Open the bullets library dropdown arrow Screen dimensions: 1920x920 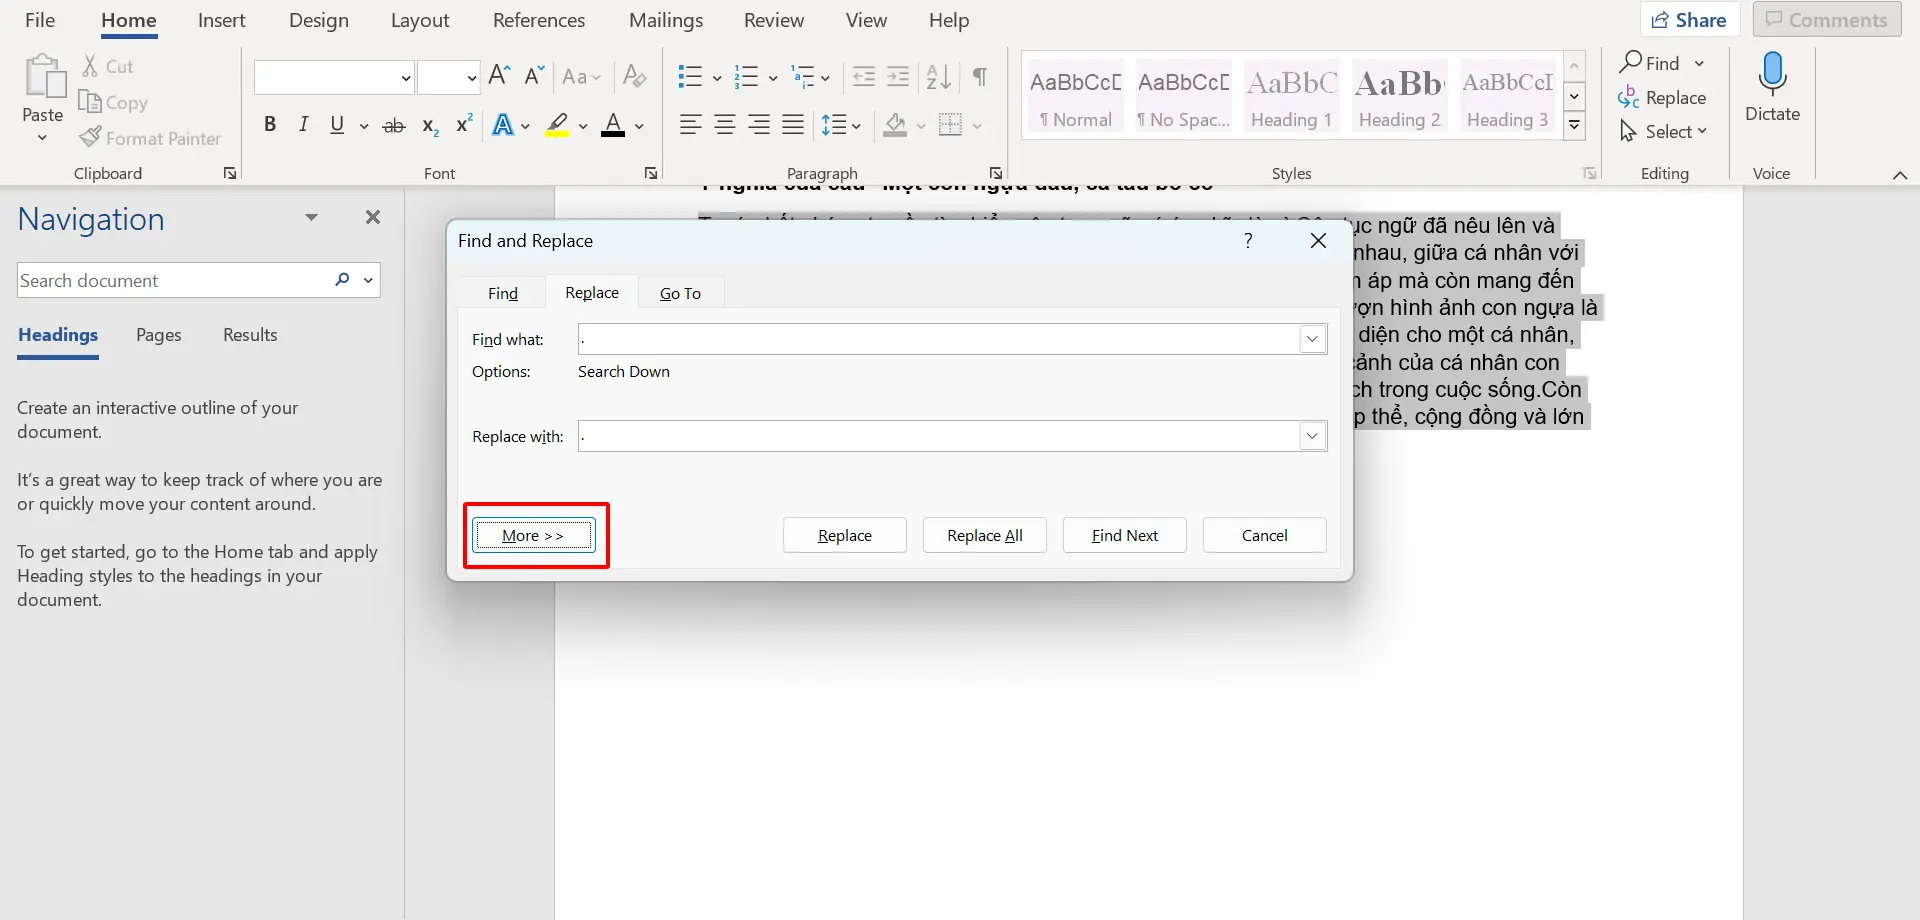(717, 78)
